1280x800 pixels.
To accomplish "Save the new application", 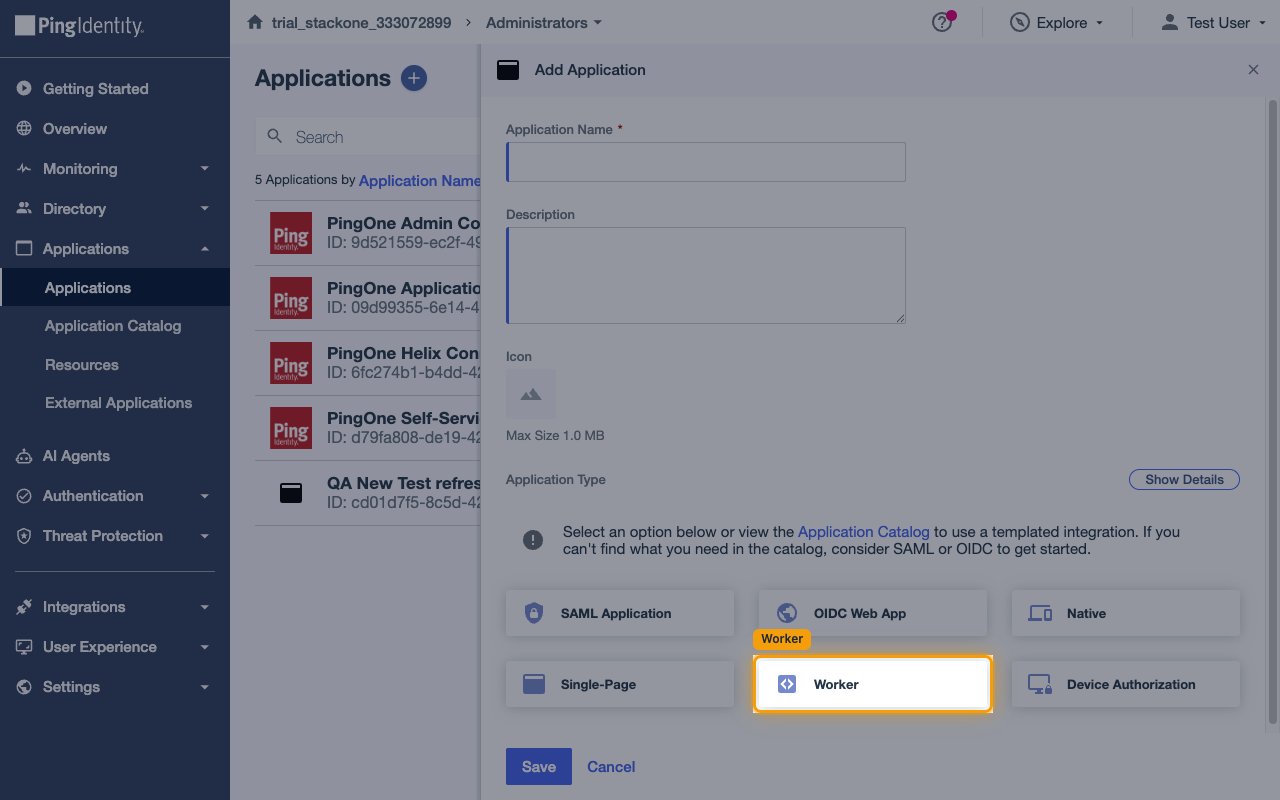I will (538, 767).
